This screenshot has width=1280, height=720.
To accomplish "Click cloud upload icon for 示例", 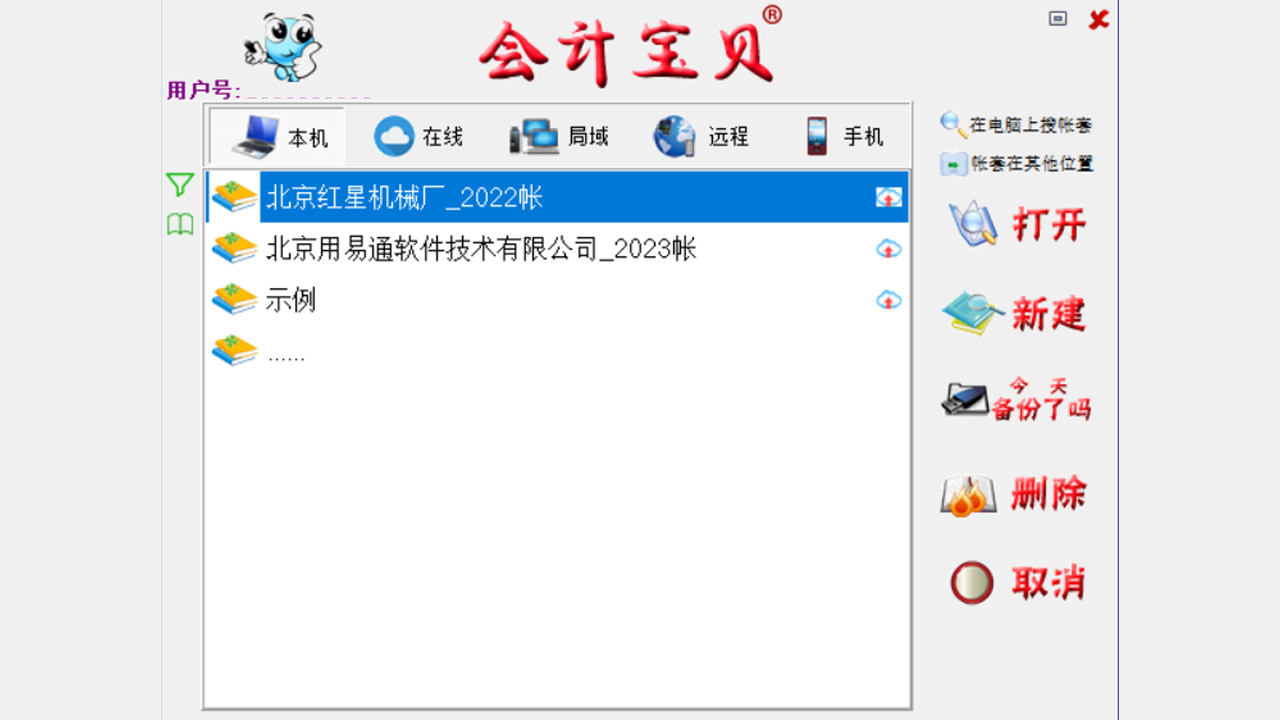I will [x=889, y=299].
